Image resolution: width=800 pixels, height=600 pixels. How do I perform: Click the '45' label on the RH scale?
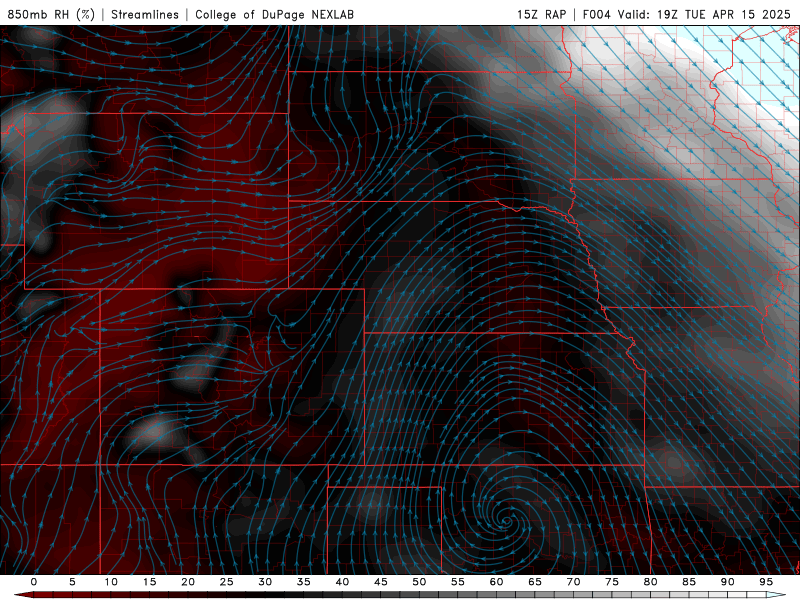[x=381, y=582]
